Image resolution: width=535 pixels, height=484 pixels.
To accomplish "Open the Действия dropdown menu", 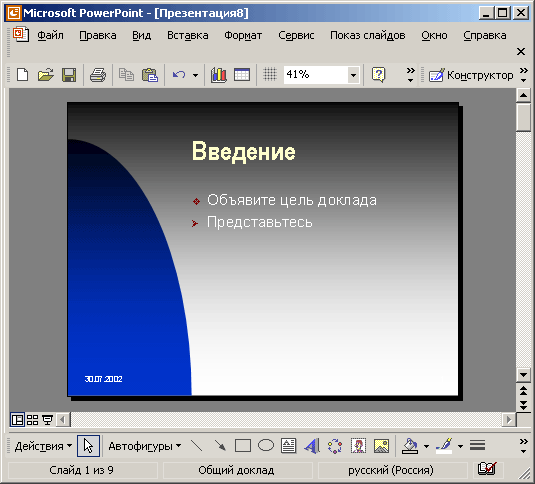I will click(43, 446).
